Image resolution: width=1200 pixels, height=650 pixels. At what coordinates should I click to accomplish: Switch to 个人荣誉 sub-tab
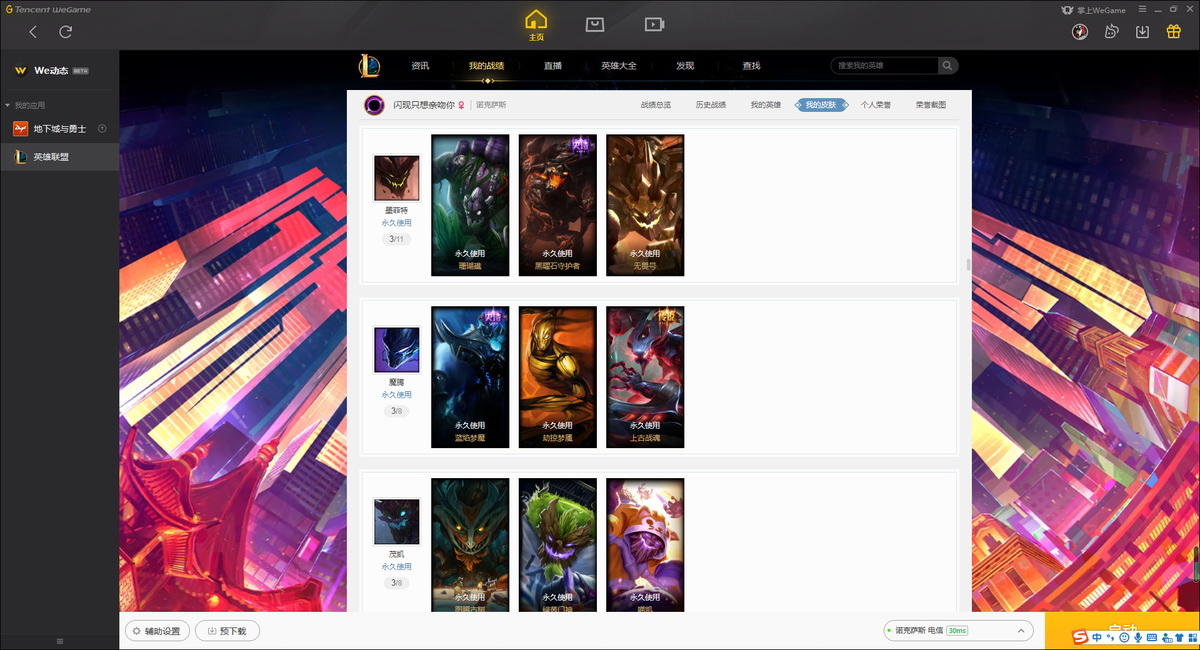(876, 104)
